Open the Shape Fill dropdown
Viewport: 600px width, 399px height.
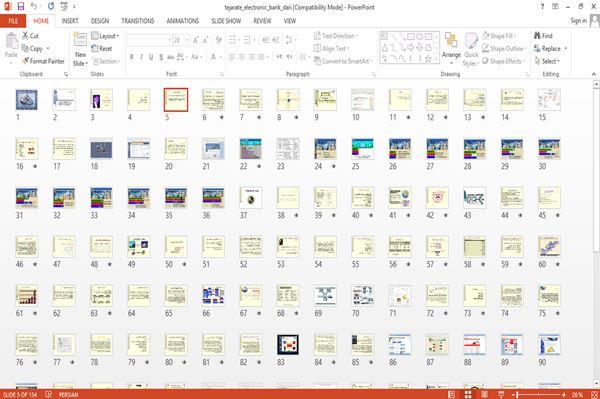pos(499,36)
